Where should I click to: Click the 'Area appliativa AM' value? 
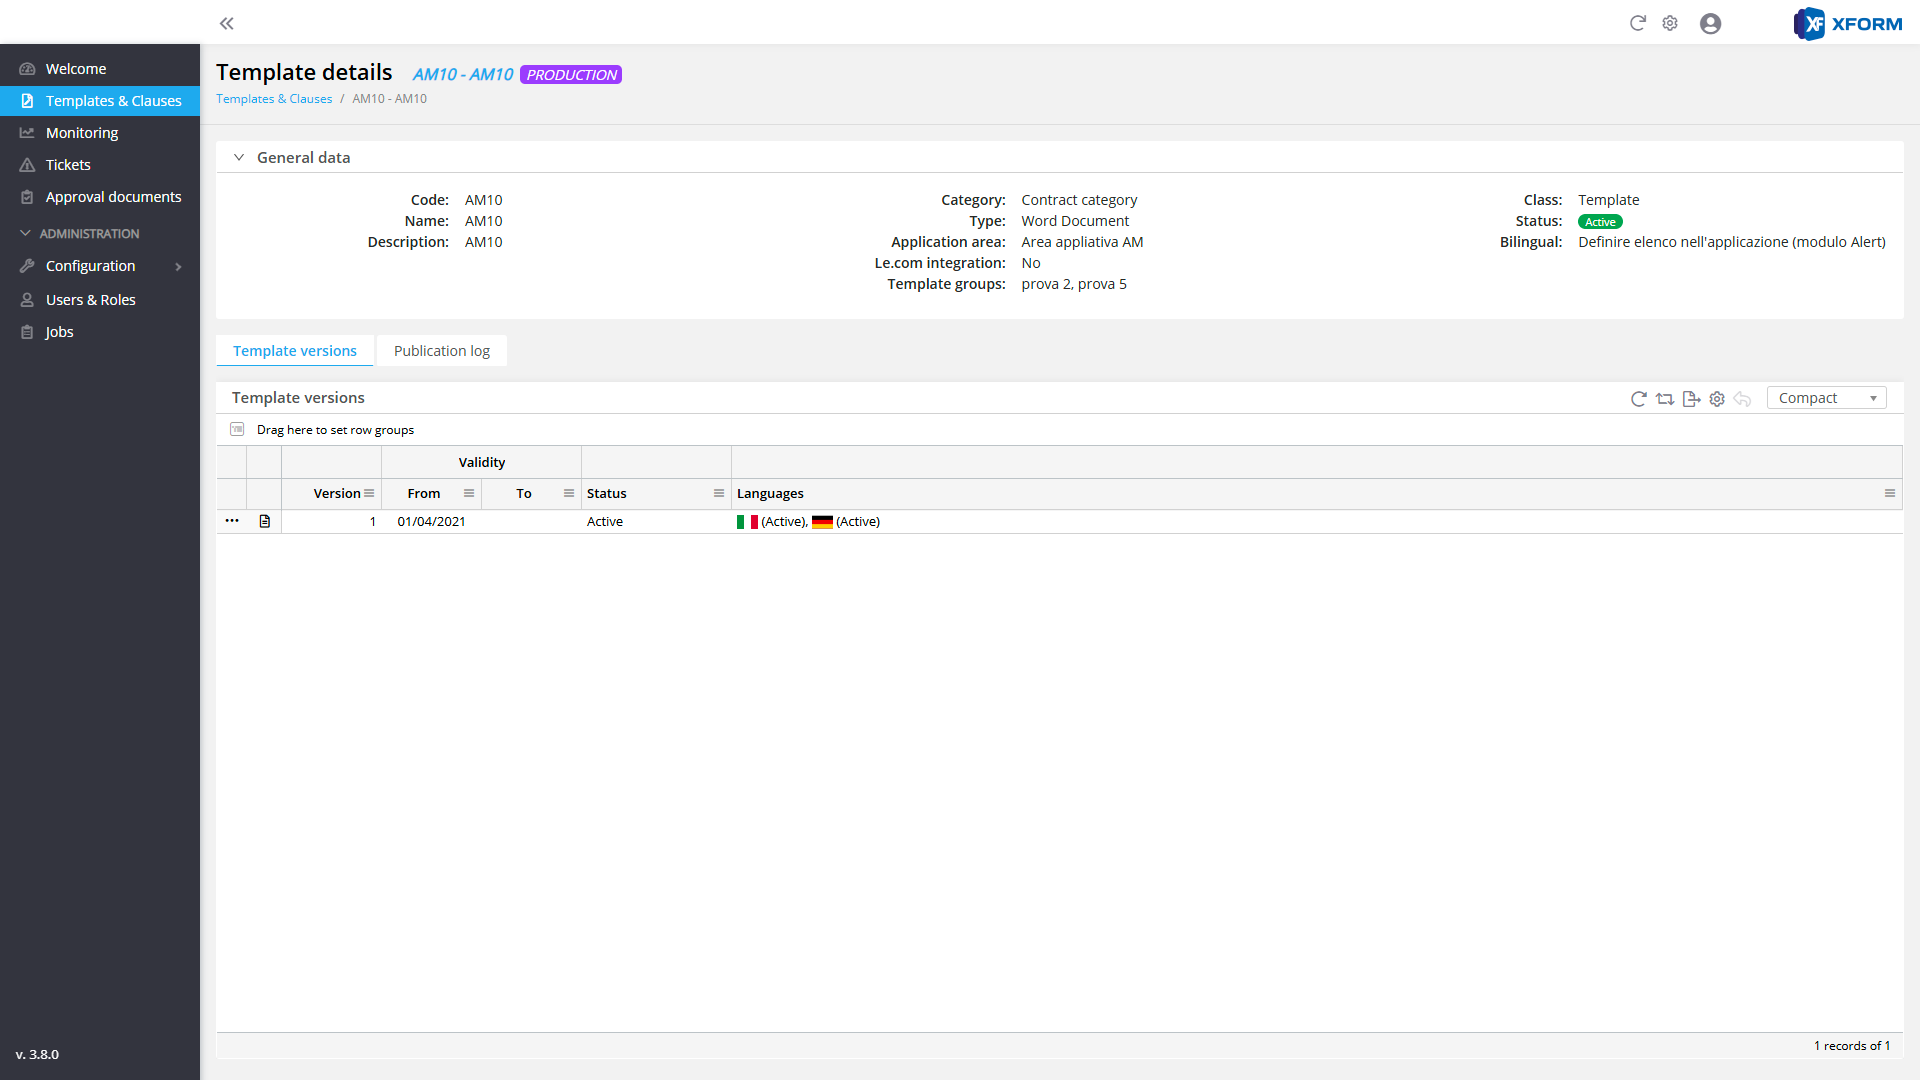(x=1082, y=242)
